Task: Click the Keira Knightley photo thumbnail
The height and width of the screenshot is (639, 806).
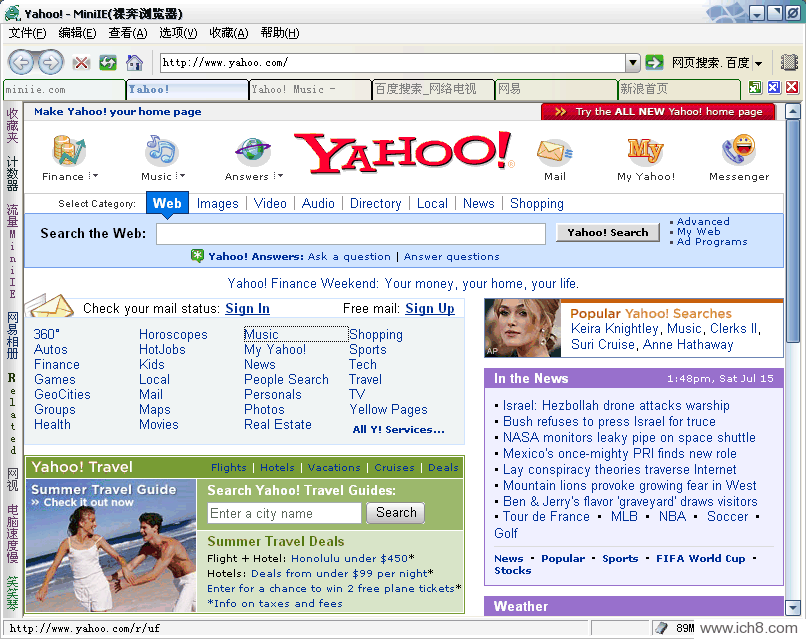Action: 523,328
